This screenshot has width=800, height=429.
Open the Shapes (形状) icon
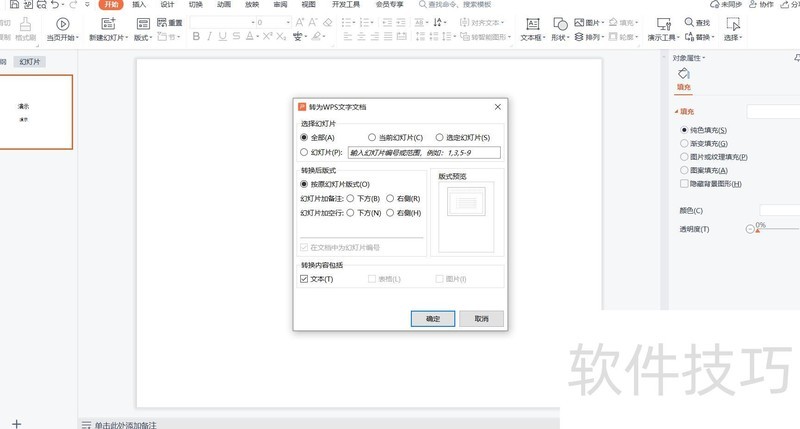pos(560,24)
